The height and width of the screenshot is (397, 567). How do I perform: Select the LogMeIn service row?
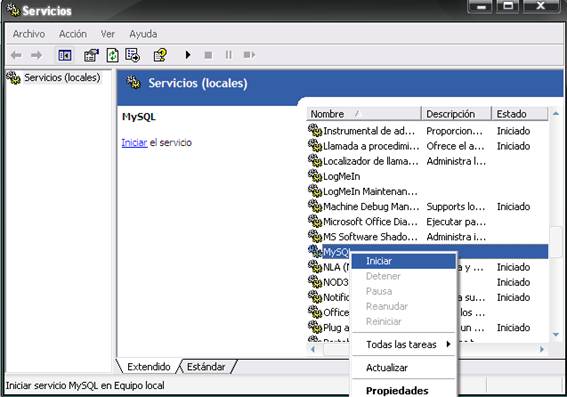(x=428, y=176)
